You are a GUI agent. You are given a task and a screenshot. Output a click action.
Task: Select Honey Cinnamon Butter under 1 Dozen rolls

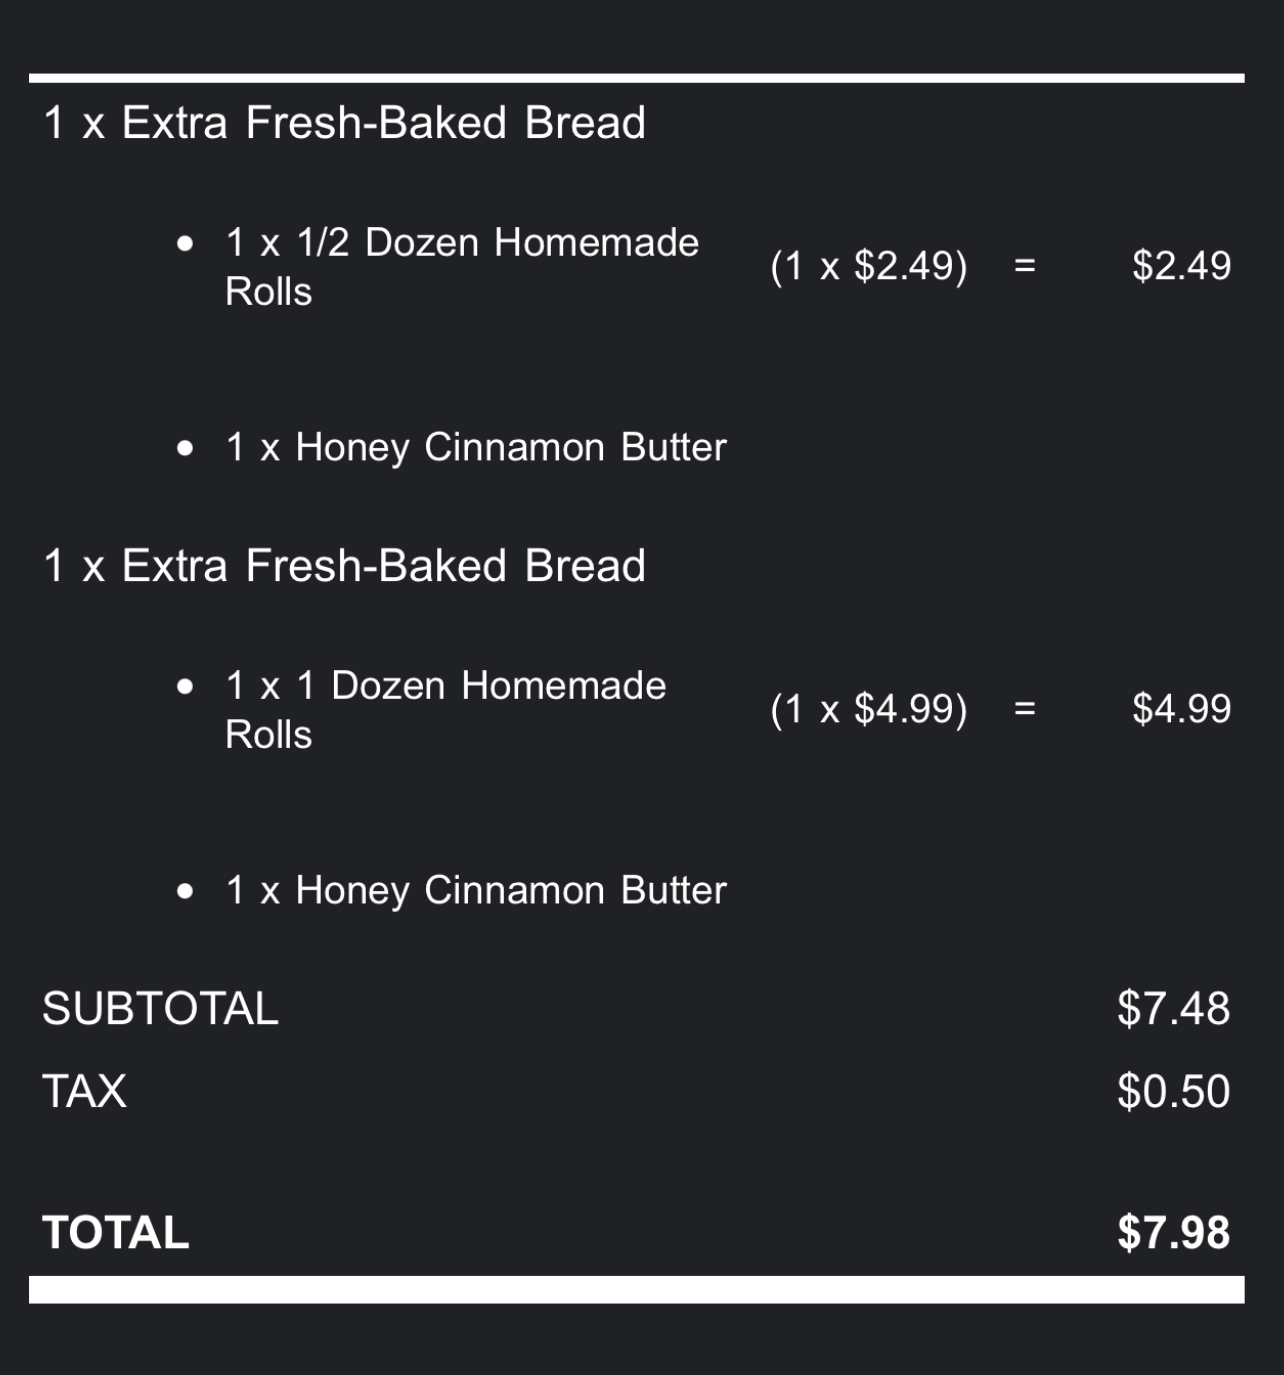click(475, 890)
